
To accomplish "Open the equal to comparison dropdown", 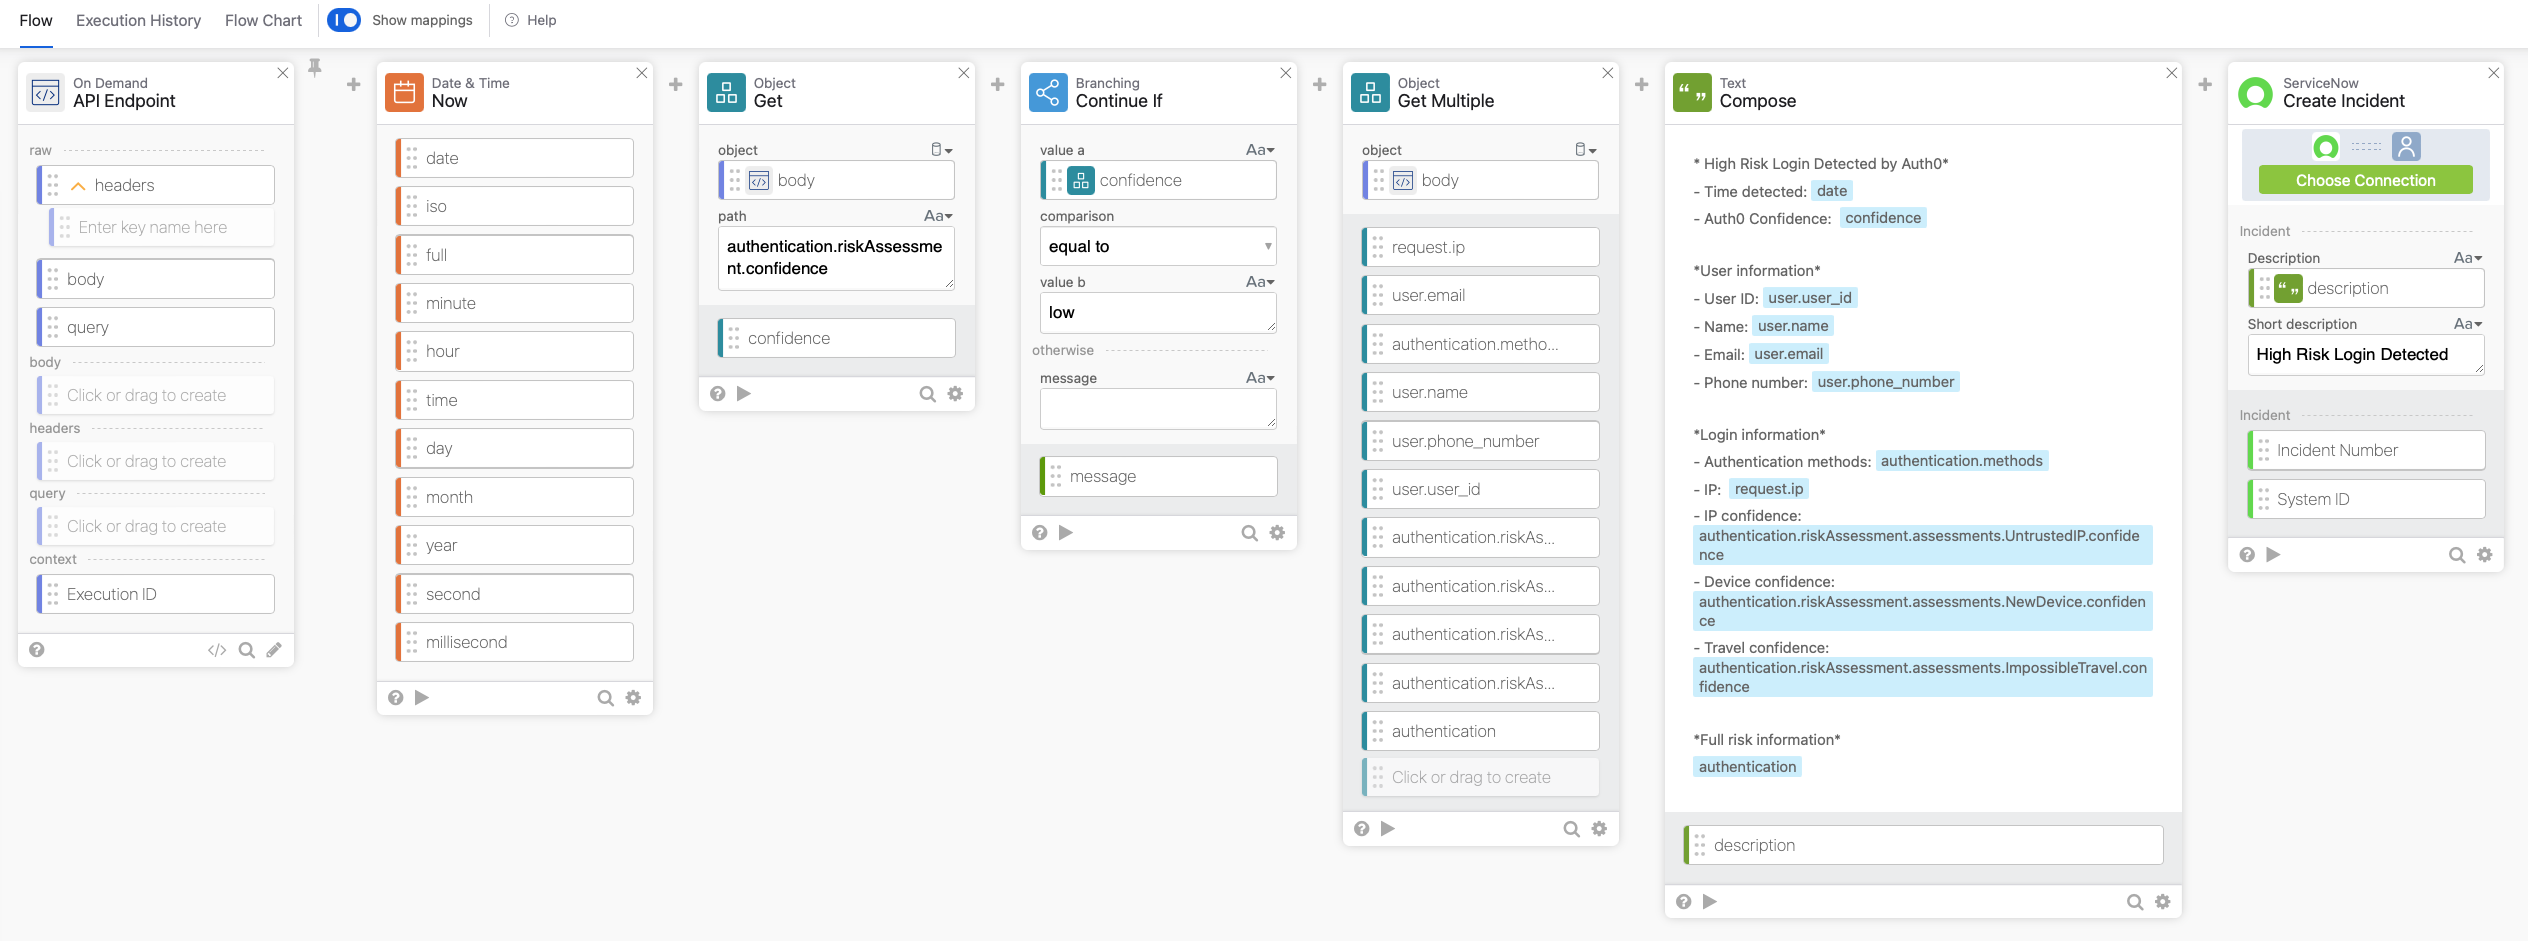I will click(1157, 246).
